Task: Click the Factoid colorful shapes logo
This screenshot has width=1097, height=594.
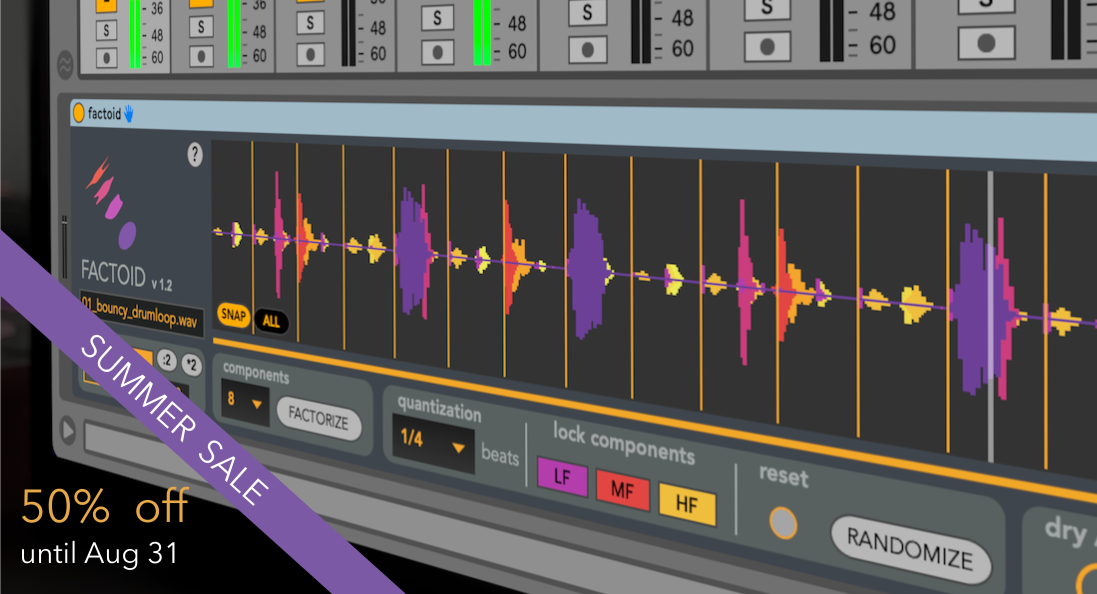Action: pyautogui.click(x=112, y=204)
